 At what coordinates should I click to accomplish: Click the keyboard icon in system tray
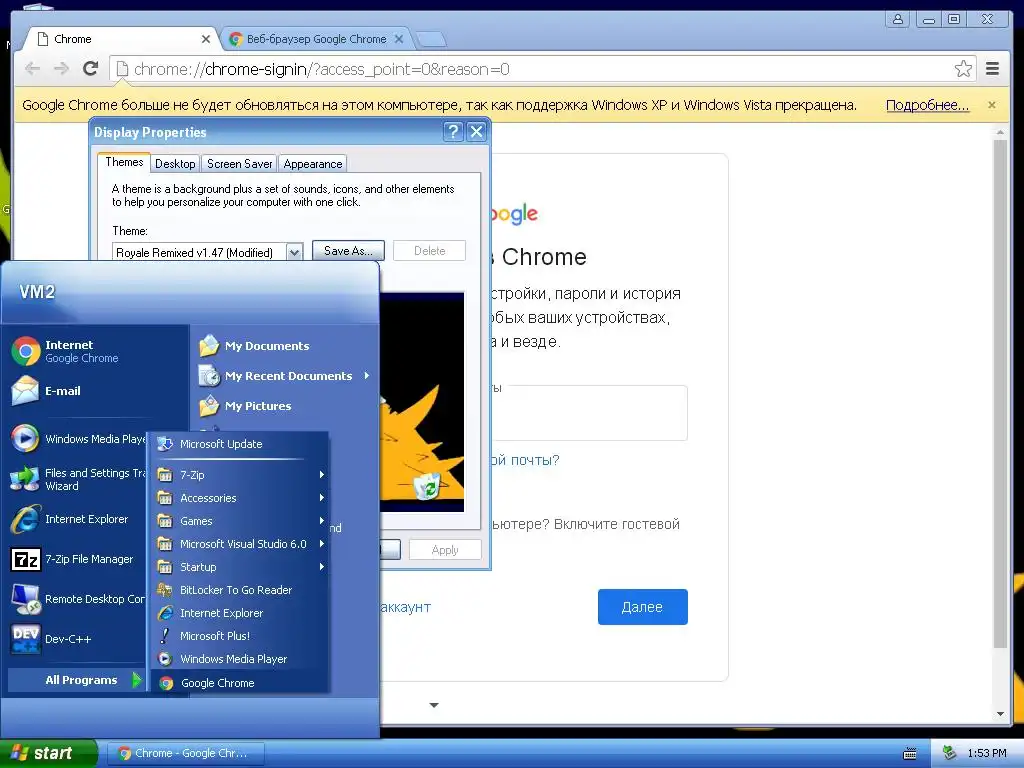tap(910, 754)
